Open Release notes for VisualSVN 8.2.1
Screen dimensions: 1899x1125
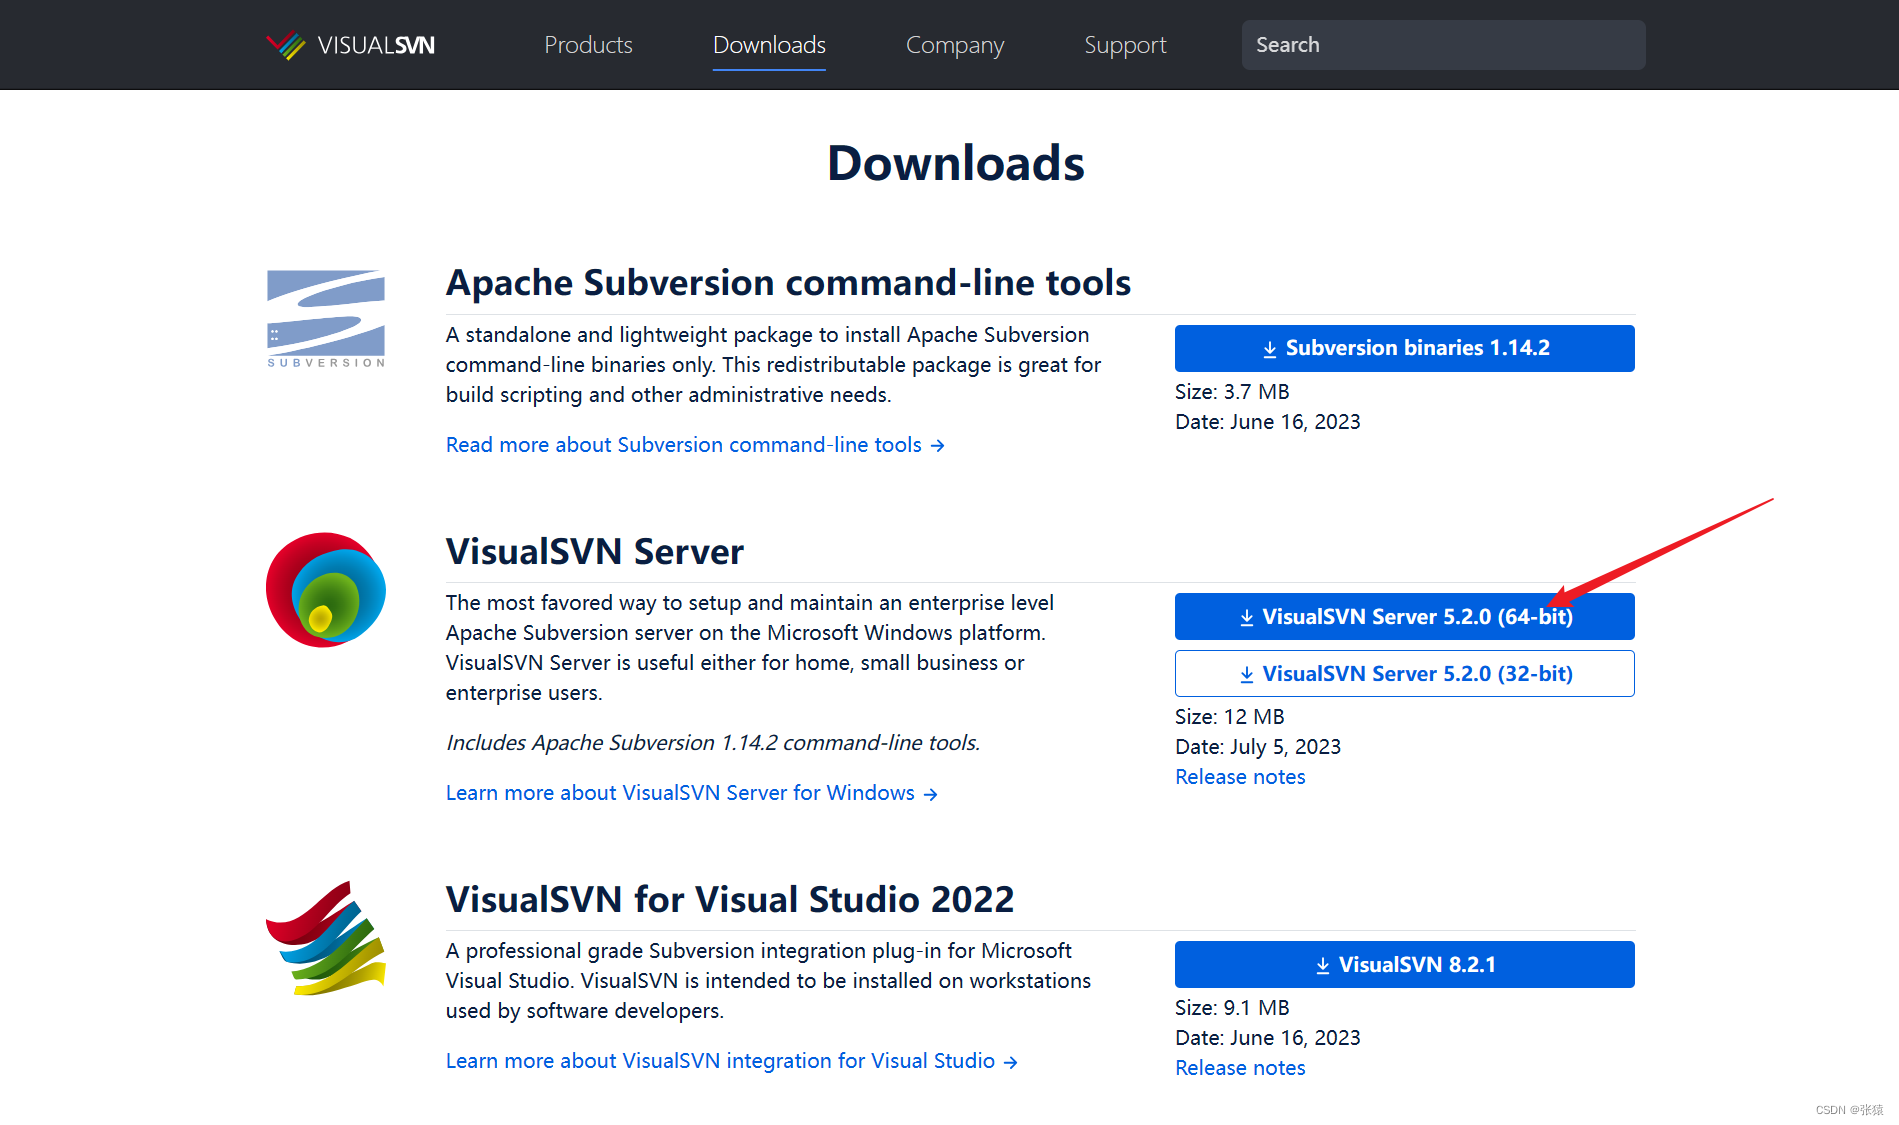point(1240,1068)
